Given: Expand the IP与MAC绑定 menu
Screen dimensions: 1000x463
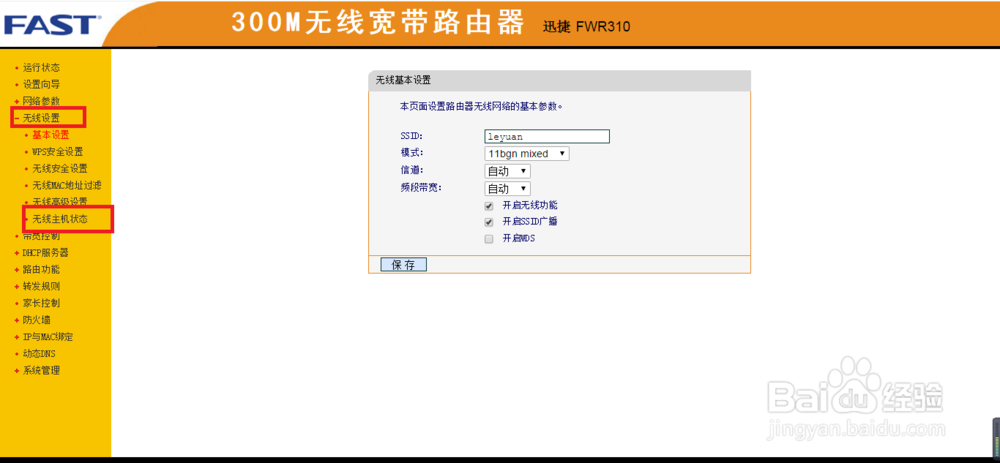Looking at the screenshot, I should 48,337.
